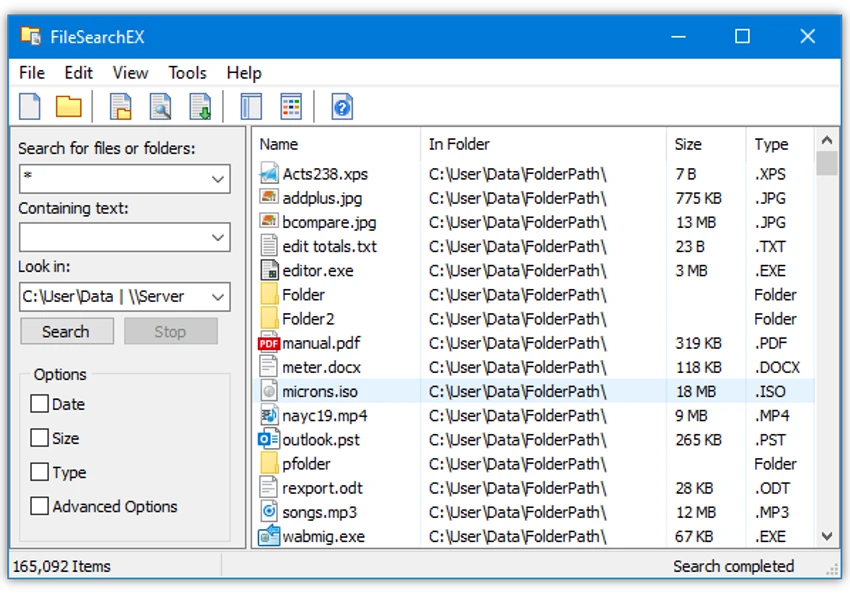Image resolution: width=850 pixels, height=594 pixels.
Task: Click the .DOCX type cell
Action: [777, 367]
